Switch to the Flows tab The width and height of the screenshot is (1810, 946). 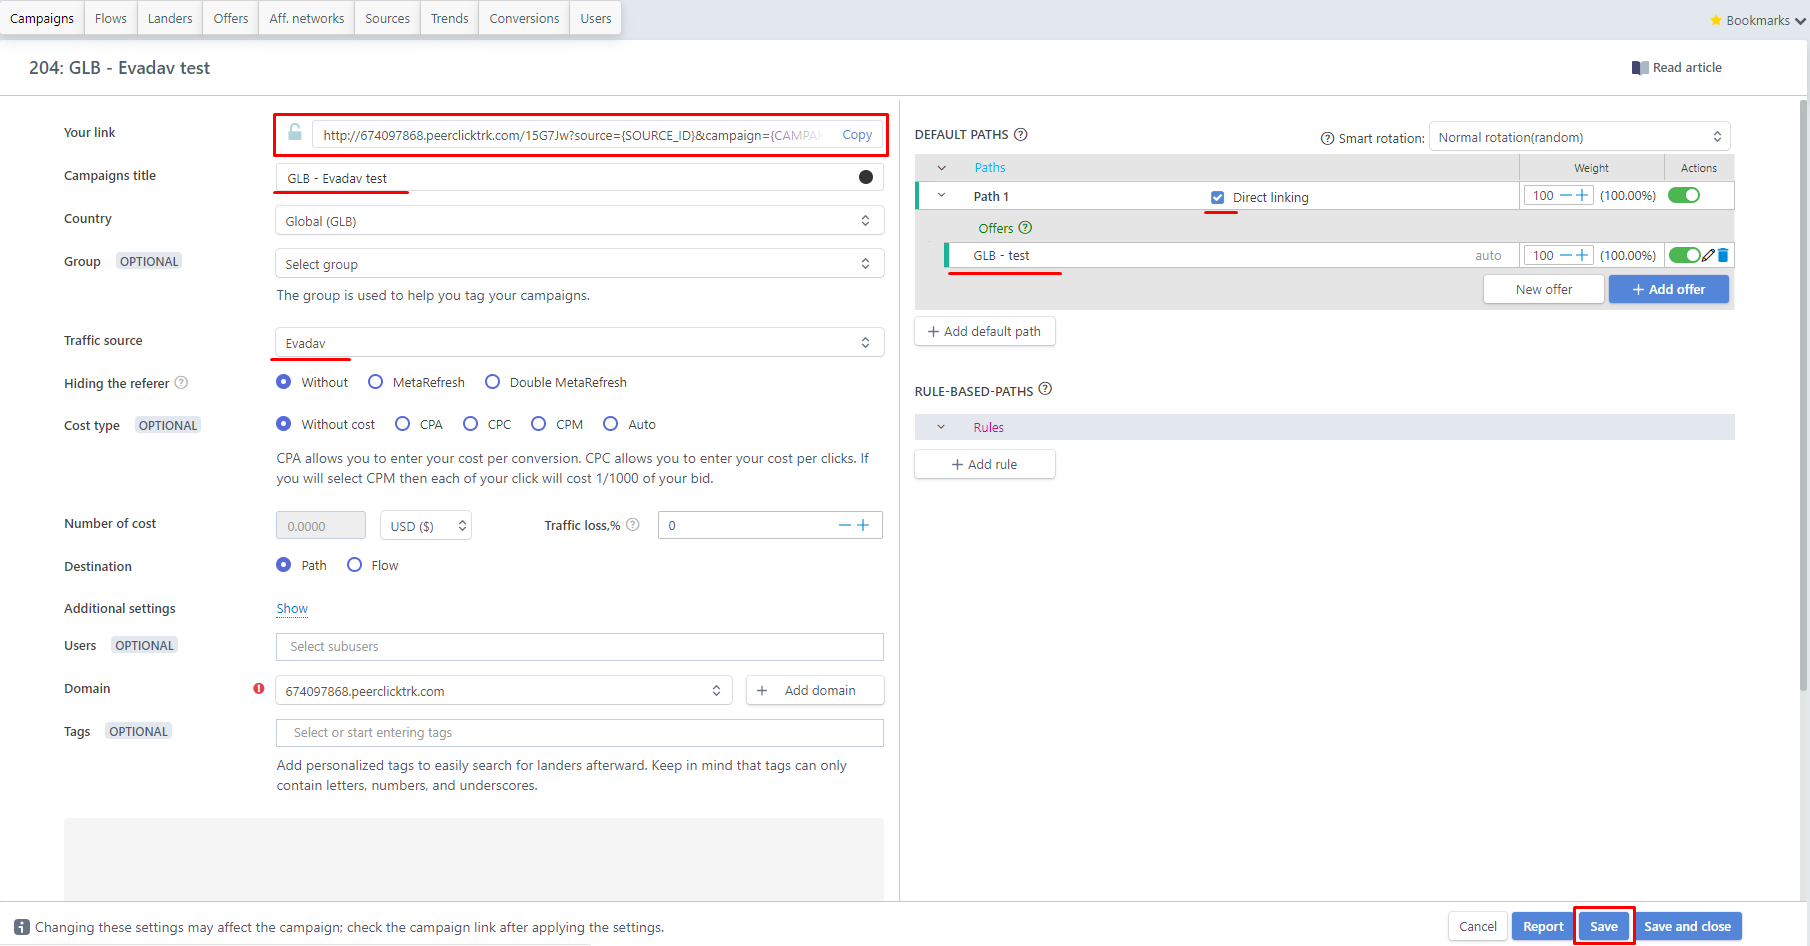coord(111,18)
